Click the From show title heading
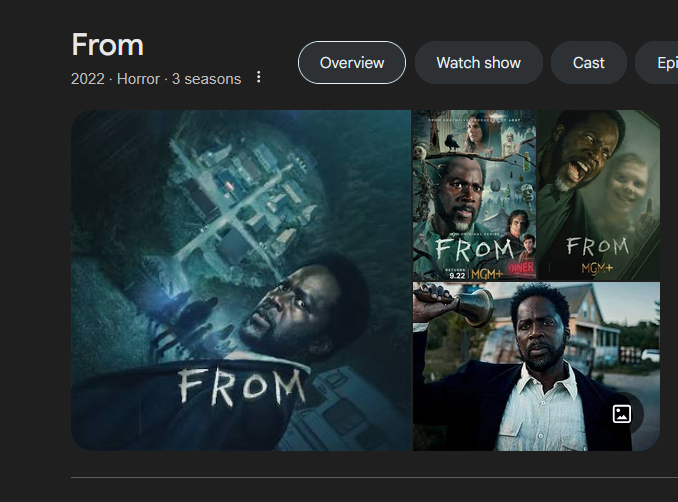Viewport: 678px width, 502px height. click(107, 45)
